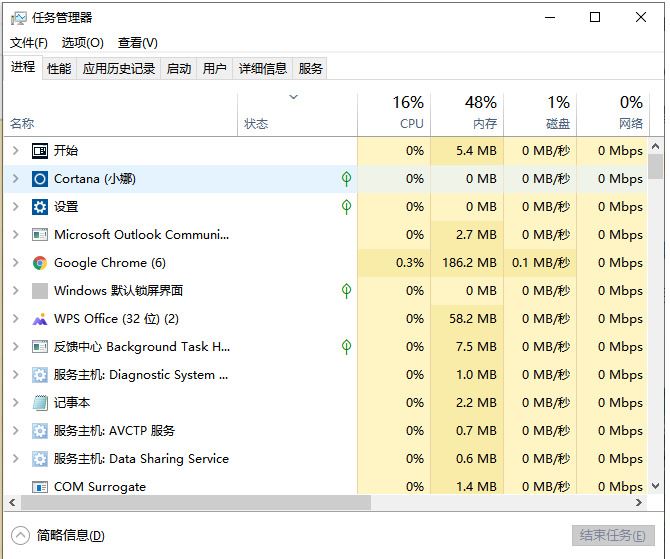Click the 结束任务 button
The width and height of the screenshot is (670, 559).
click(613, 535)
